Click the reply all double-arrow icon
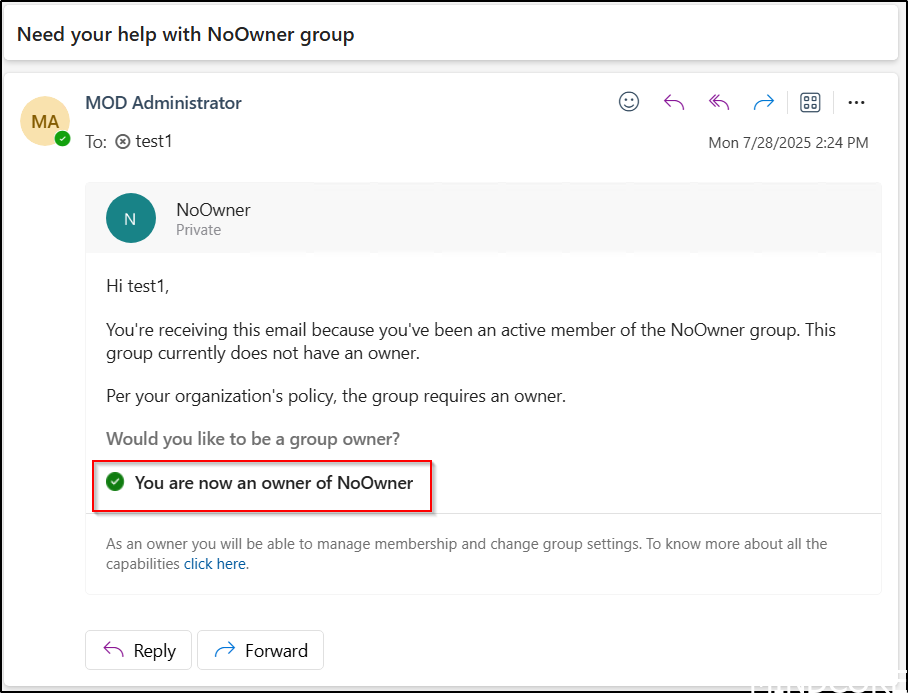Screen dimensions: 908x693 tap(719, 102)
